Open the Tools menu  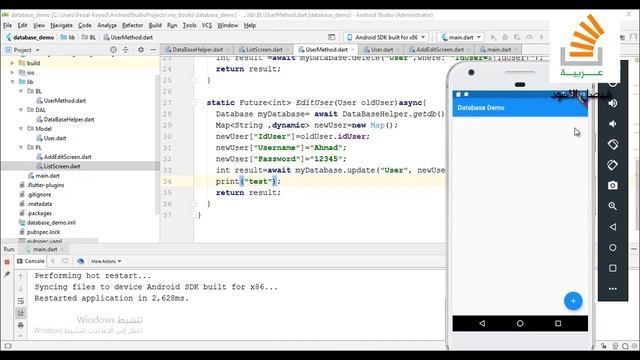pos(189,25)
